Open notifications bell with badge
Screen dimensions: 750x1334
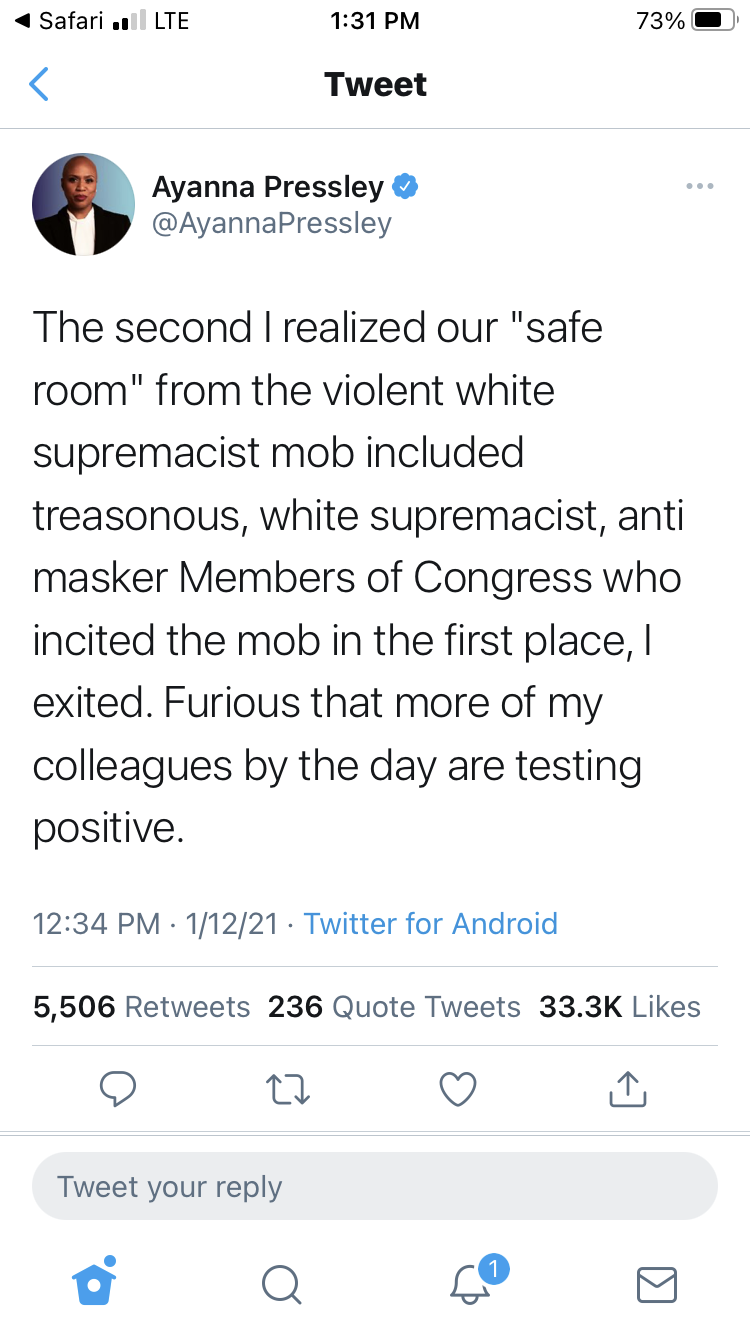[x=470, y=1282]
